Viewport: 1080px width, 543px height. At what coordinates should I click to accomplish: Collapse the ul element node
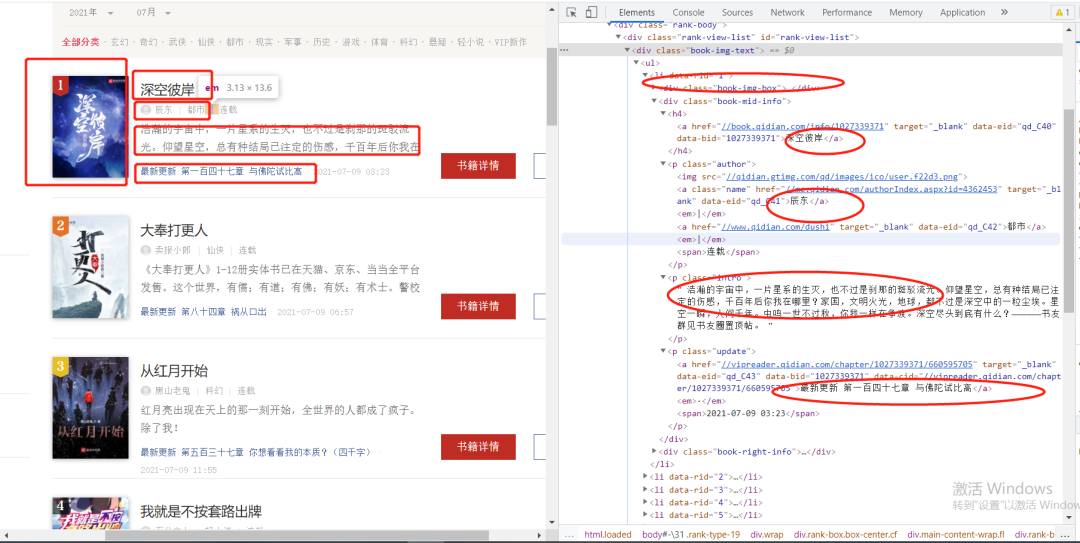tap(636, 63)
